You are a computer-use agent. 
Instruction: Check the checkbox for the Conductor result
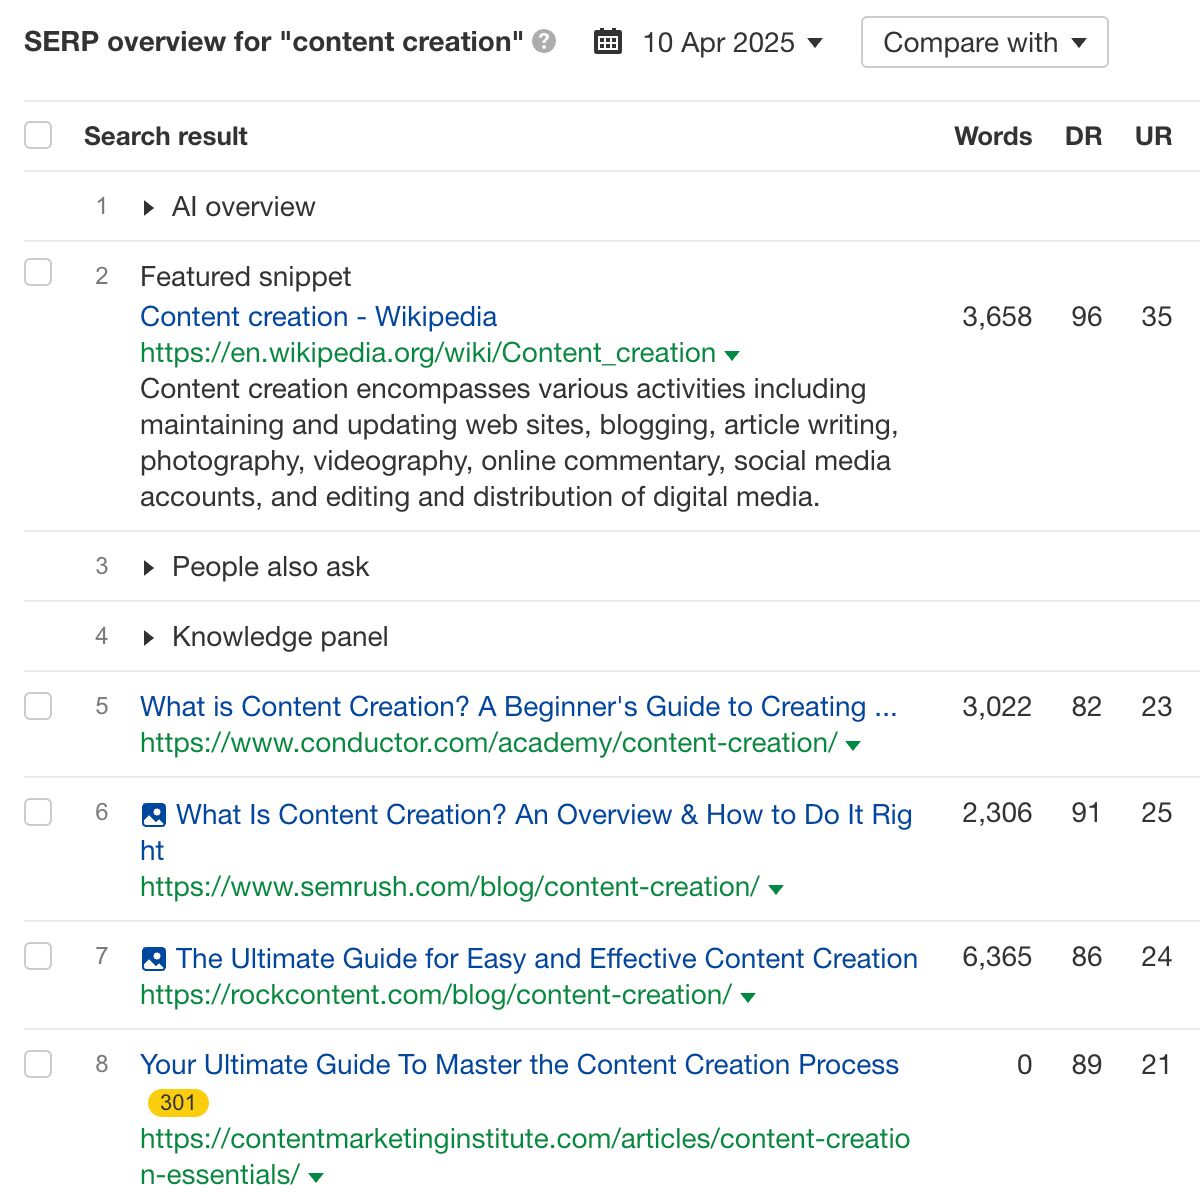click(x=37, y=706)
